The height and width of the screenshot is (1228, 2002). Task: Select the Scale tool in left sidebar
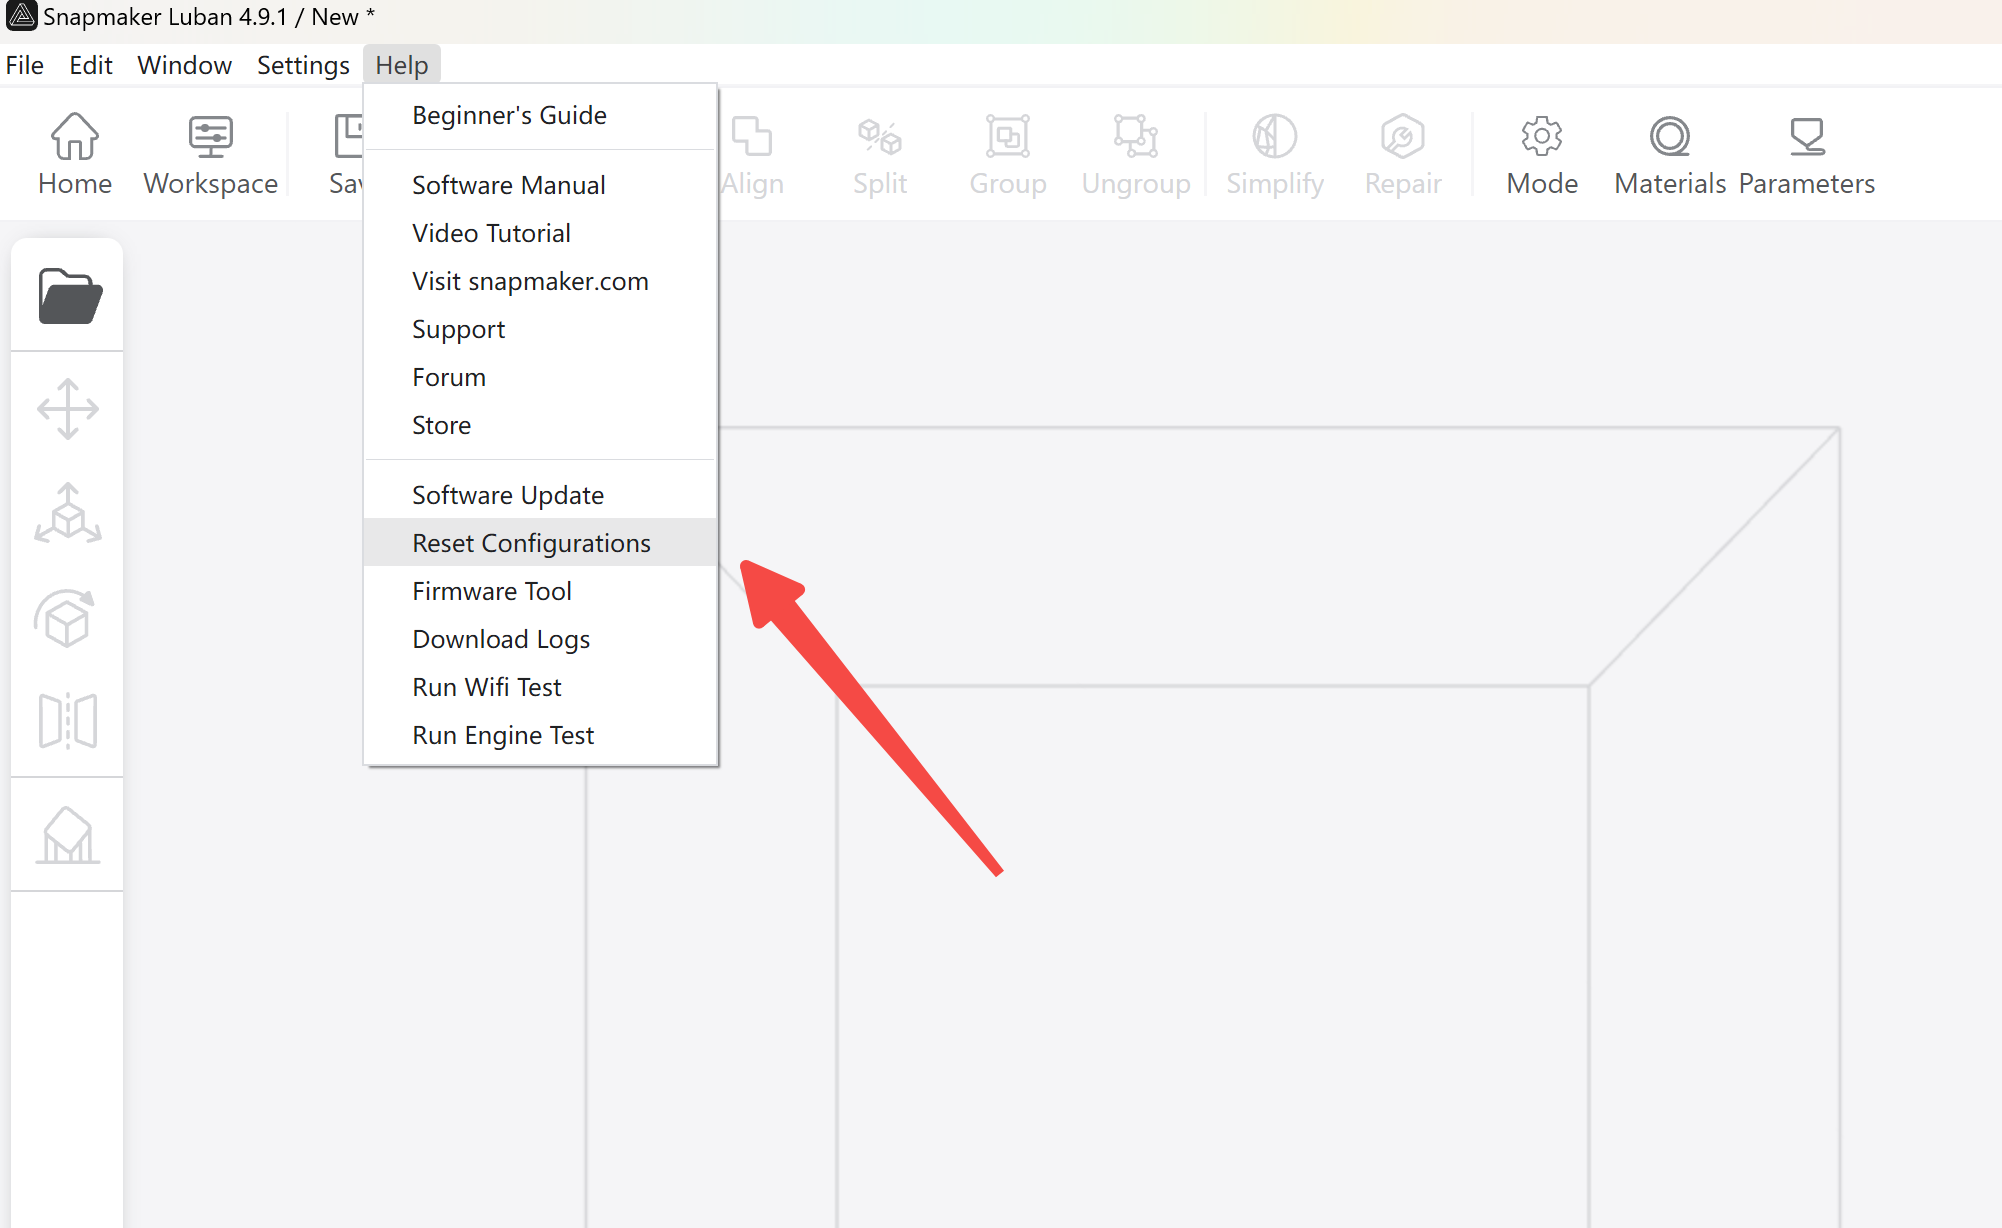68,514
